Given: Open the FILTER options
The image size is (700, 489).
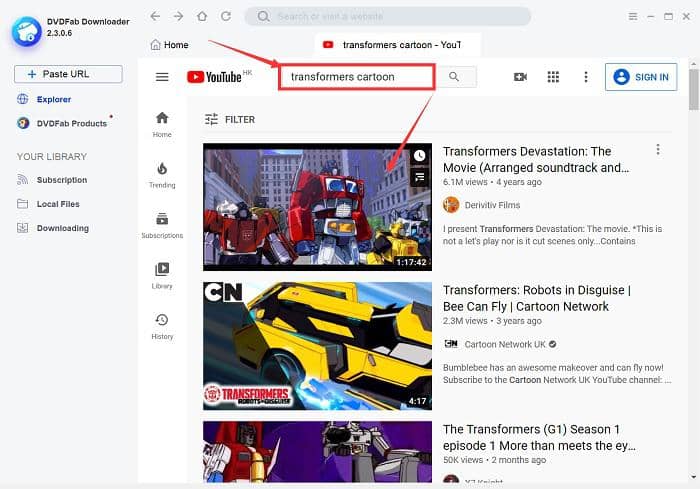Looking at the screenshot, I should click(230, 120).
